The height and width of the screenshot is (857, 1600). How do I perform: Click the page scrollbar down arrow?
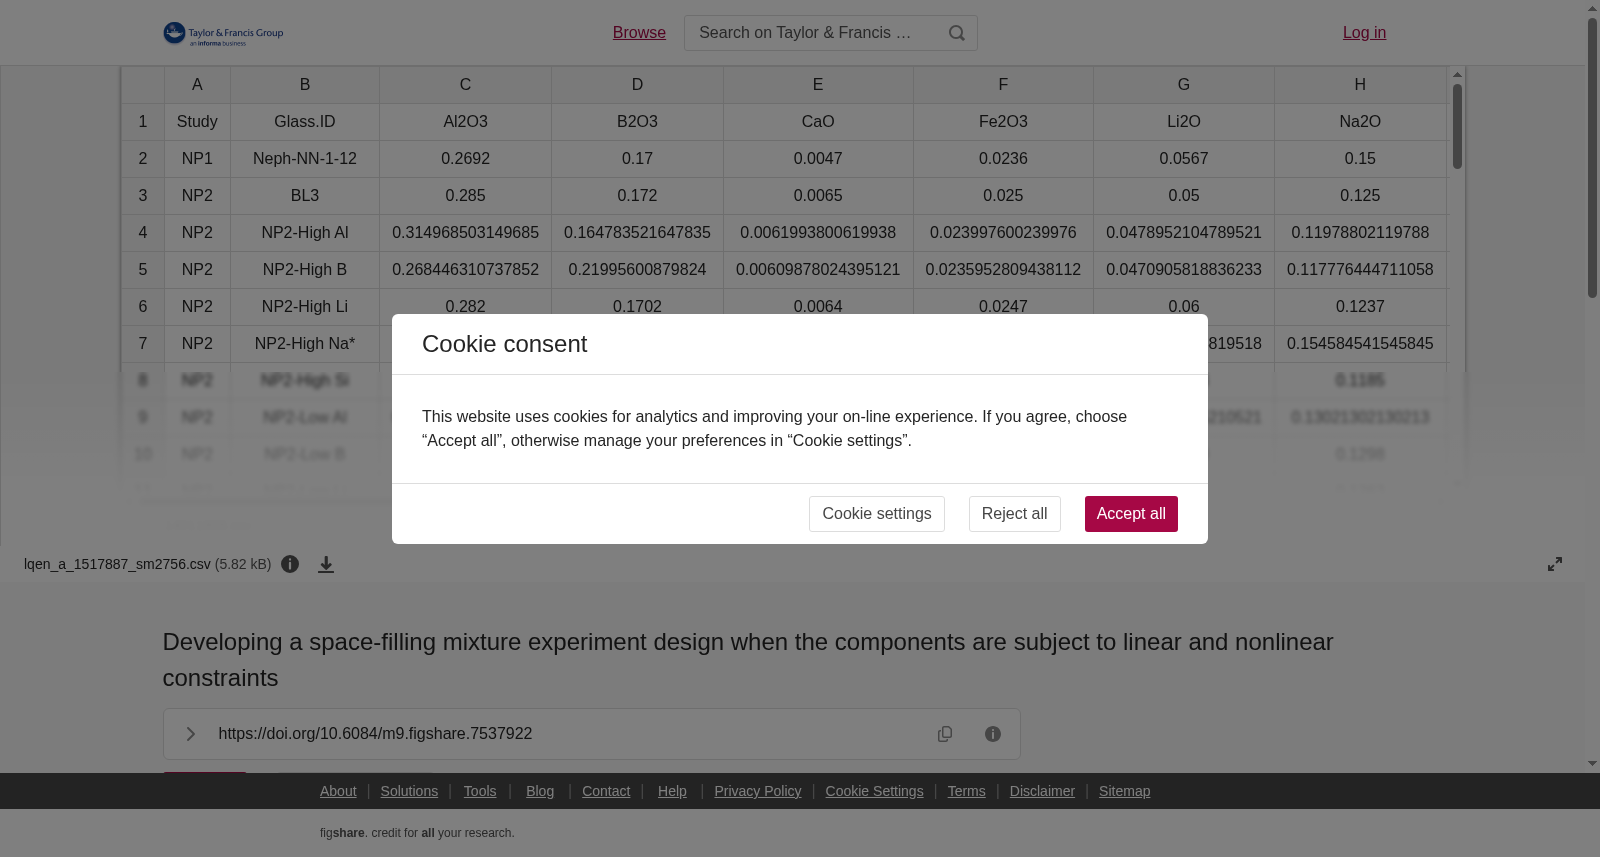coord(1592,764)
